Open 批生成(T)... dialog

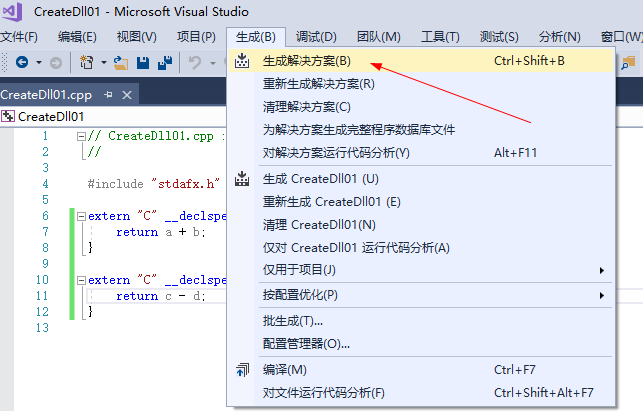coord(421,321)
